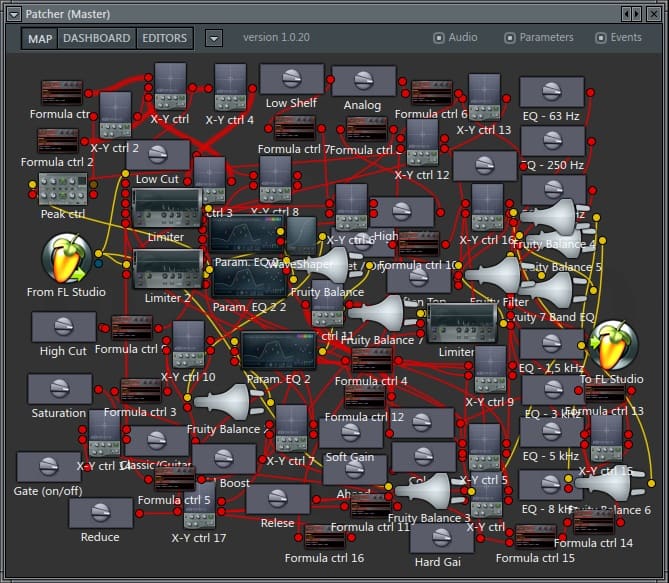This screenshot has height=583, width=669.
Task: Select the Saturation knob module
Action: (60, 389)
